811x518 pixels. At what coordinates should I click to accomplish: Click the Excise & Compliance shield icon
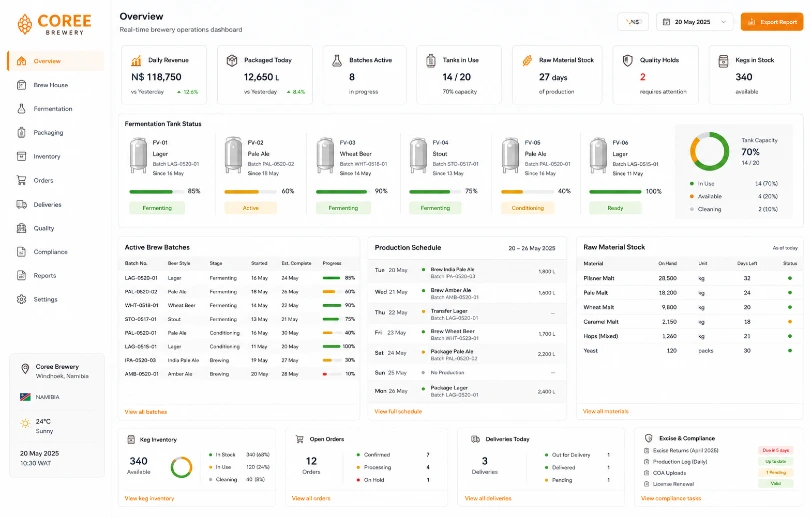pyautogui.click(x=648, y=438)
